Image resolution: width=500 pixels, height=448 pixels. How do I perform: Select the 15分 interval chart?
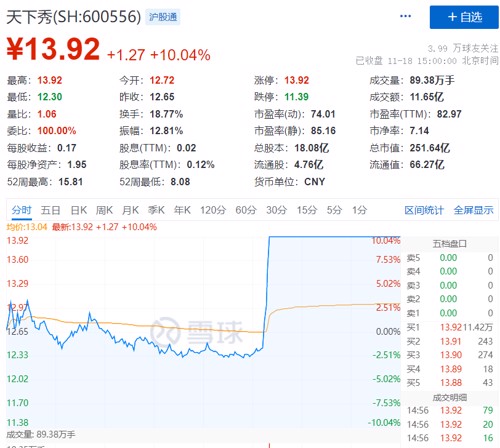coord(307,210)
